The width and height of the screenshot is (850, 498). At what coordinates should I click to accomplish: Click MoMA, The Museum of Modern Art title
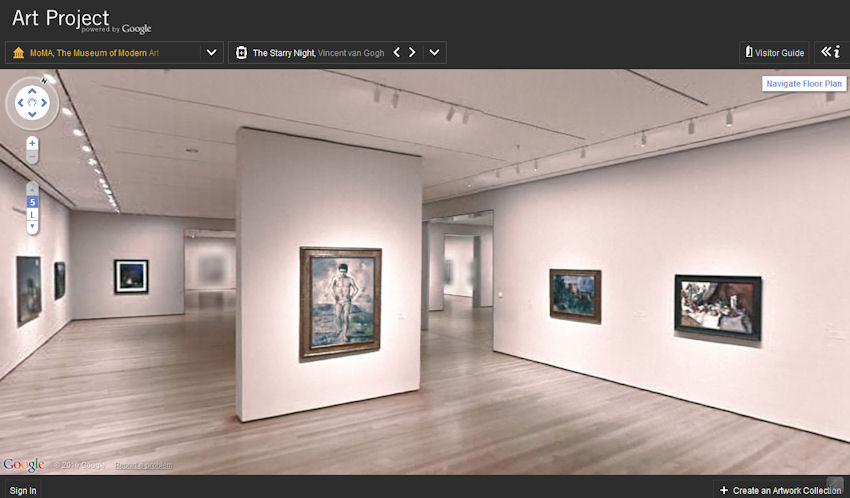(x=94, y=53)
